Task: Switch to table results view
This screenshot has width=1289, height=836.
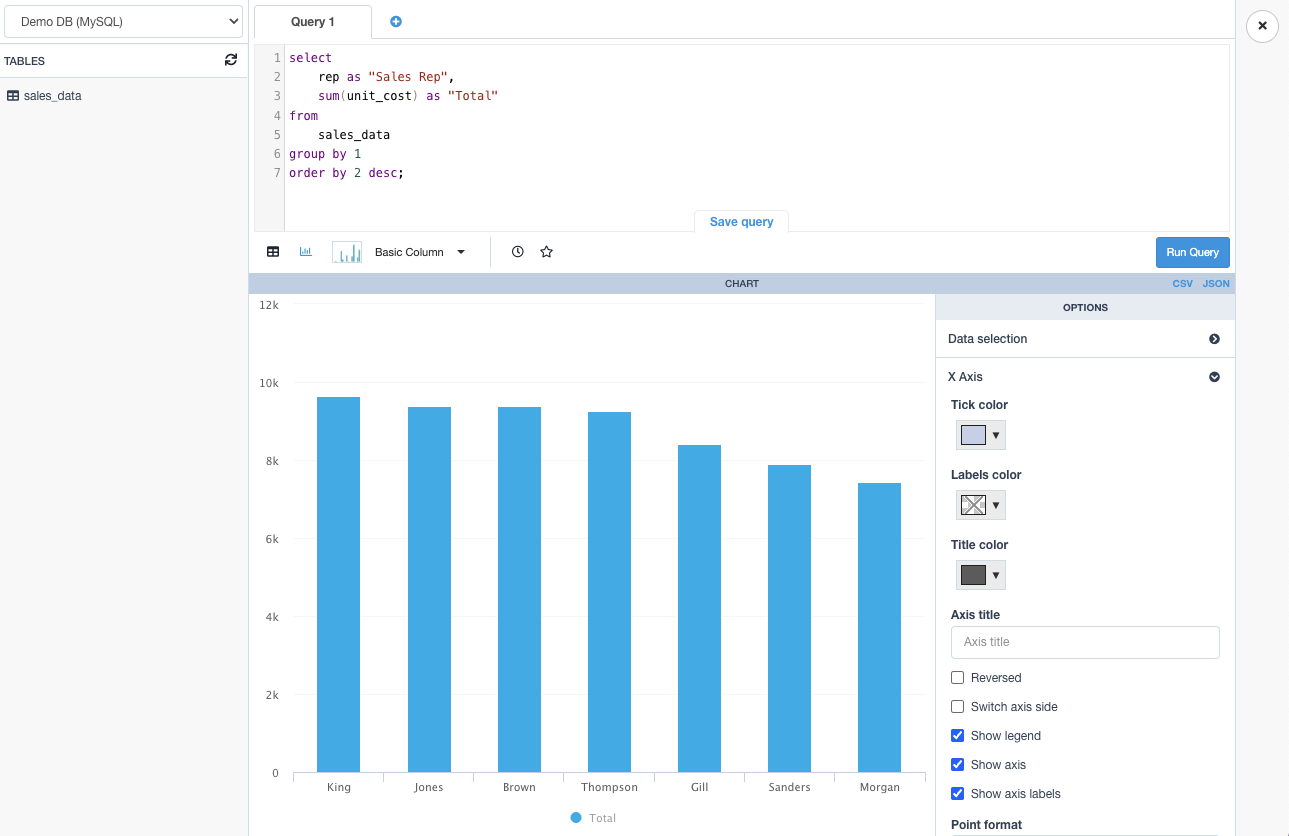Action: [x=273, y=252]
